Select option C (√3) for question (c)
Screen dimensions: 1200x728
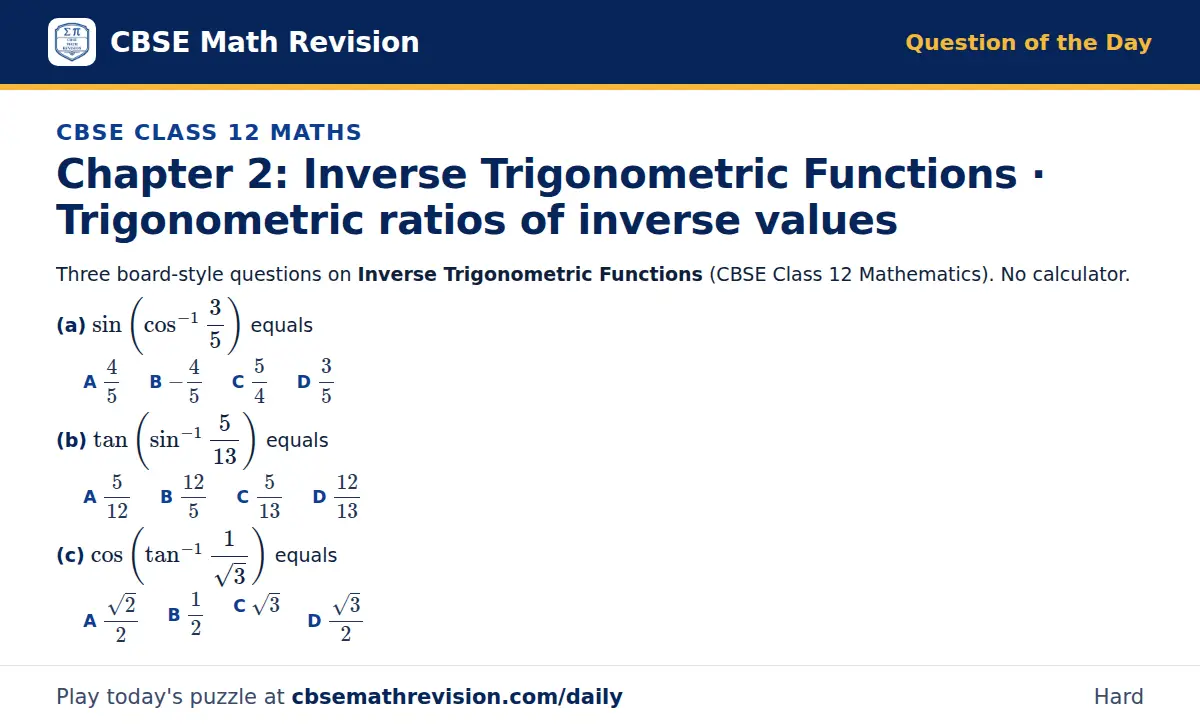[257, 605]
